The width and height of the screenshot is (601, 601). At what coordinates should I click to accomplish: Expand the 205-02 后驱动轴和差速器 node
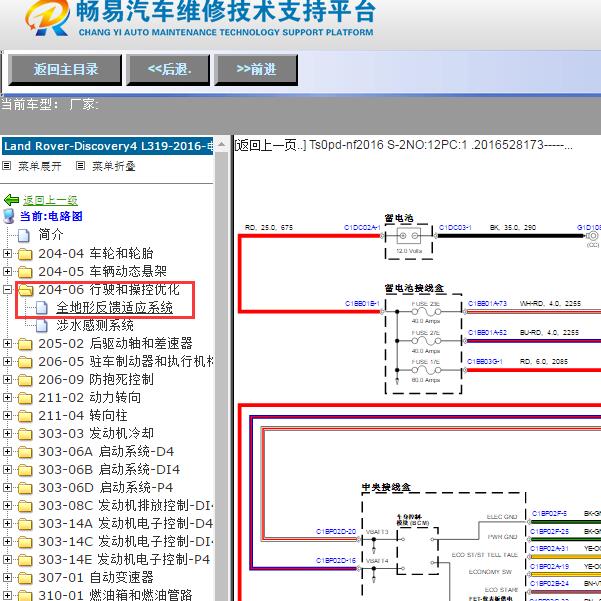tap(7, 343)
